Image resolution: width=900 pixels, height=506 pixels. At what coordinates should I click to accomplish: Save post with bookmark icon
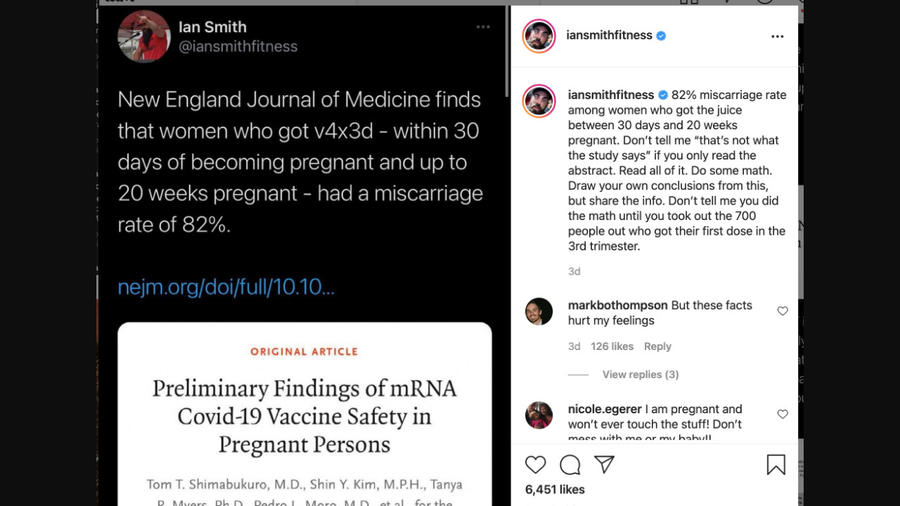[x=776, y=465]
